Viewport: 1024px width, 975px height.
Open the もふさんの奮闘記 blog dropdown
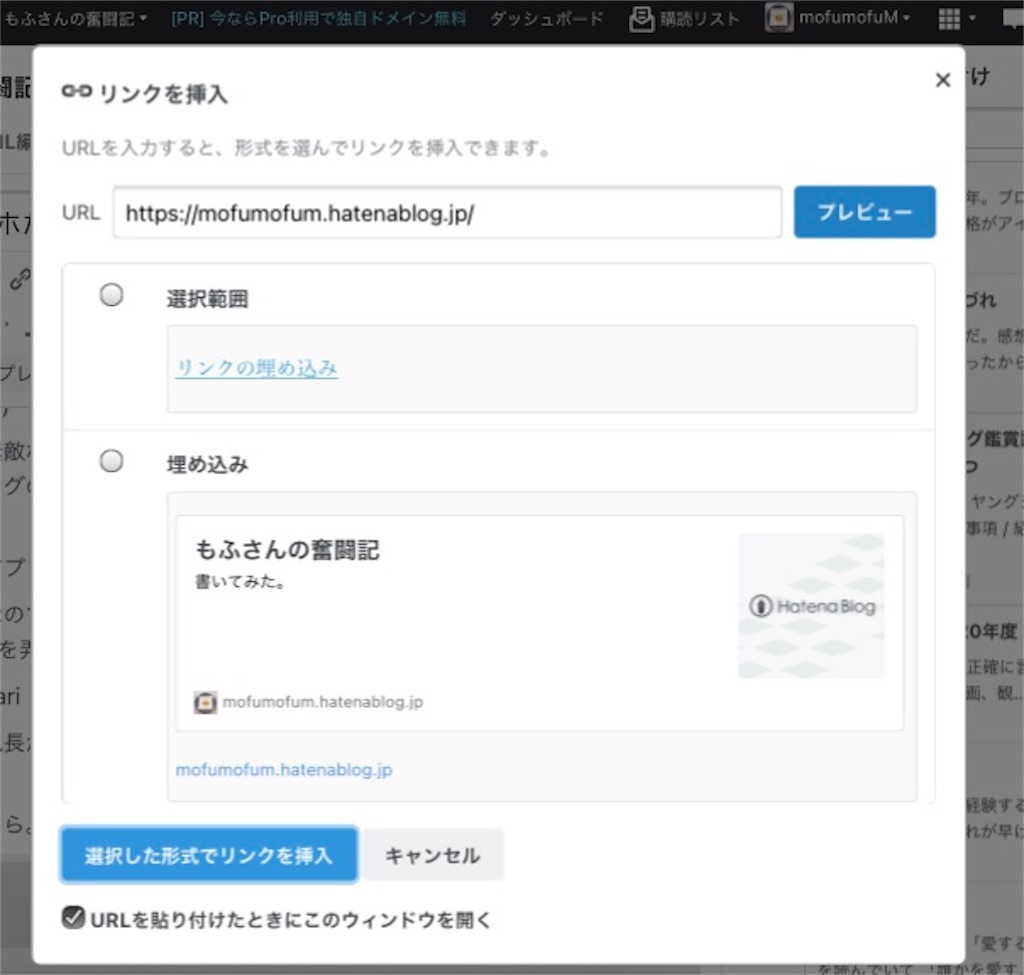pyautogui.click(x=75, y=19)
